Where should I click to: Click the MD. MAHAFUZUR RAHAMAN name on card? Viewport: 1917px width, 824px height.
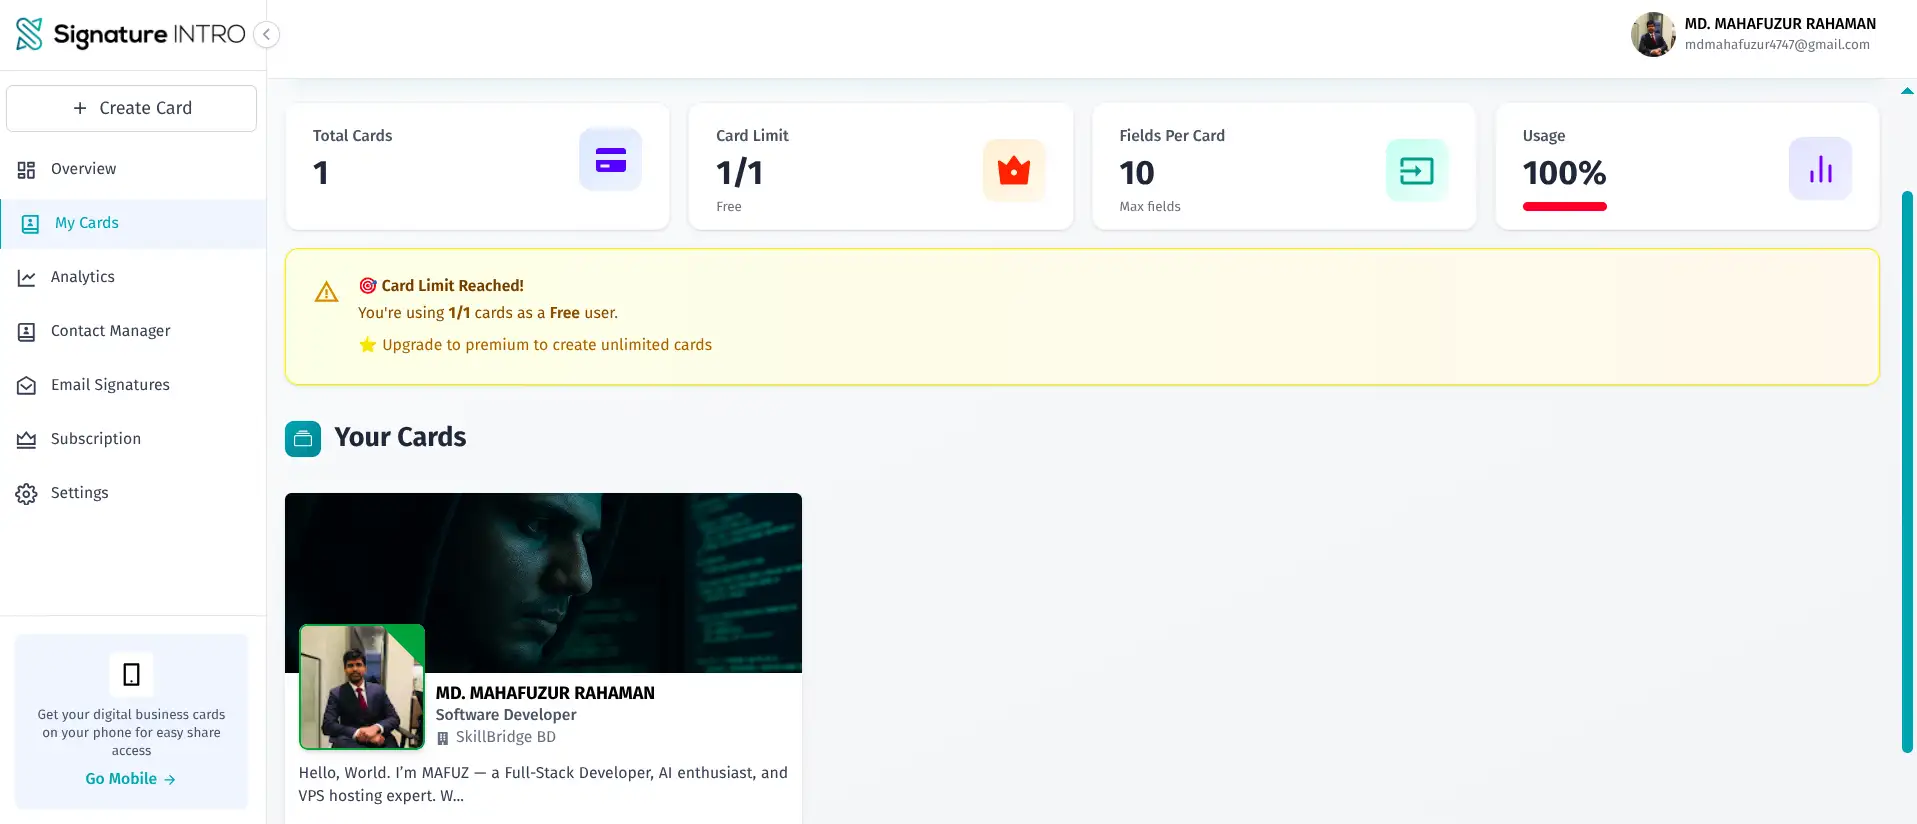pyautogui.click(x=545, y=693)
